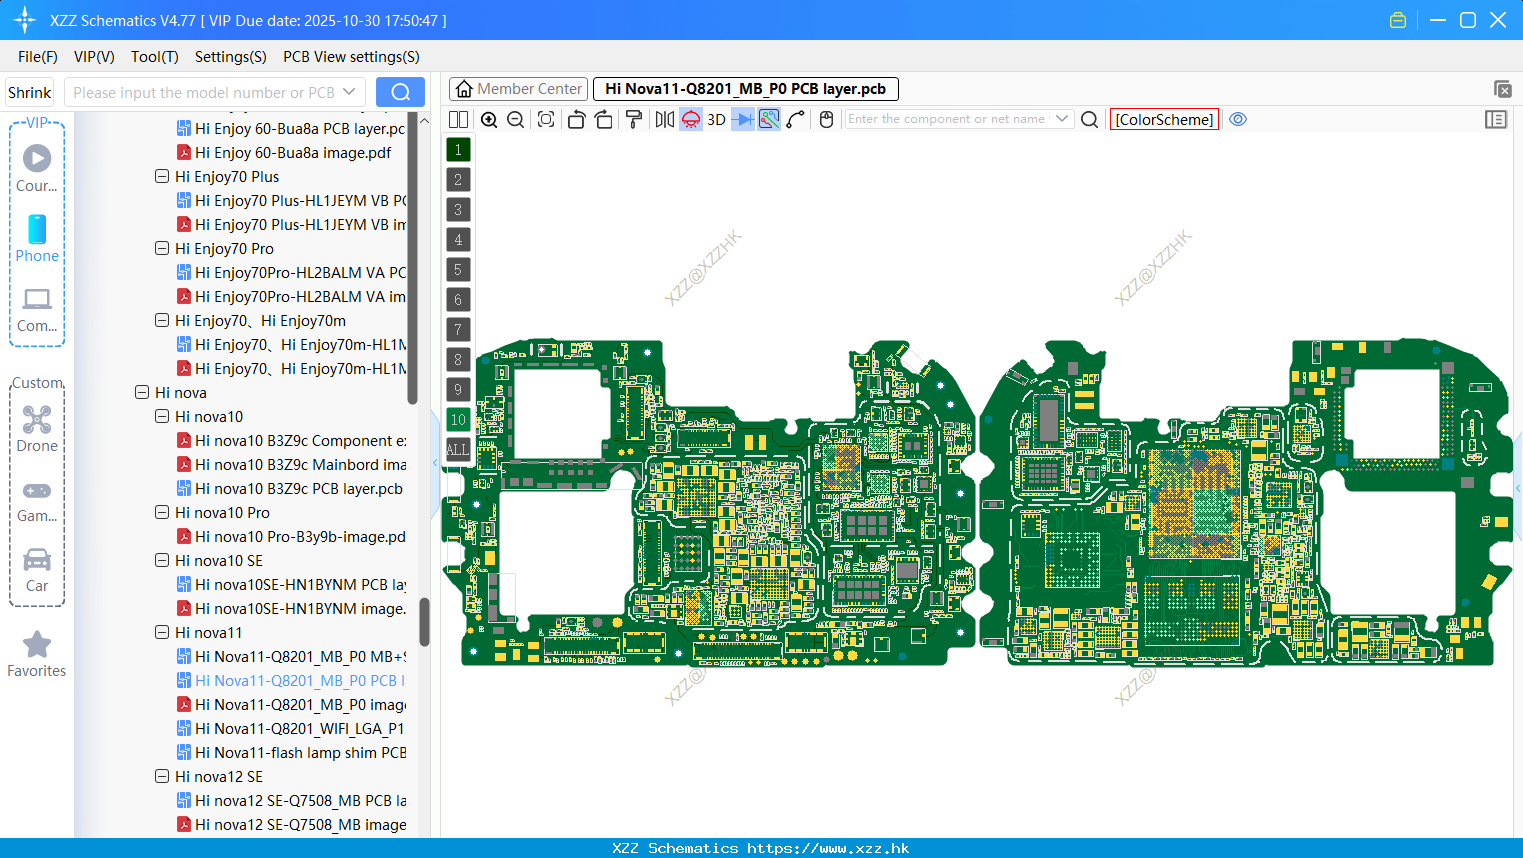Image resolution: width=1523 pixels, height=858 pixels.
Task: Click the mouse settings icon
Action: [826, 119]
